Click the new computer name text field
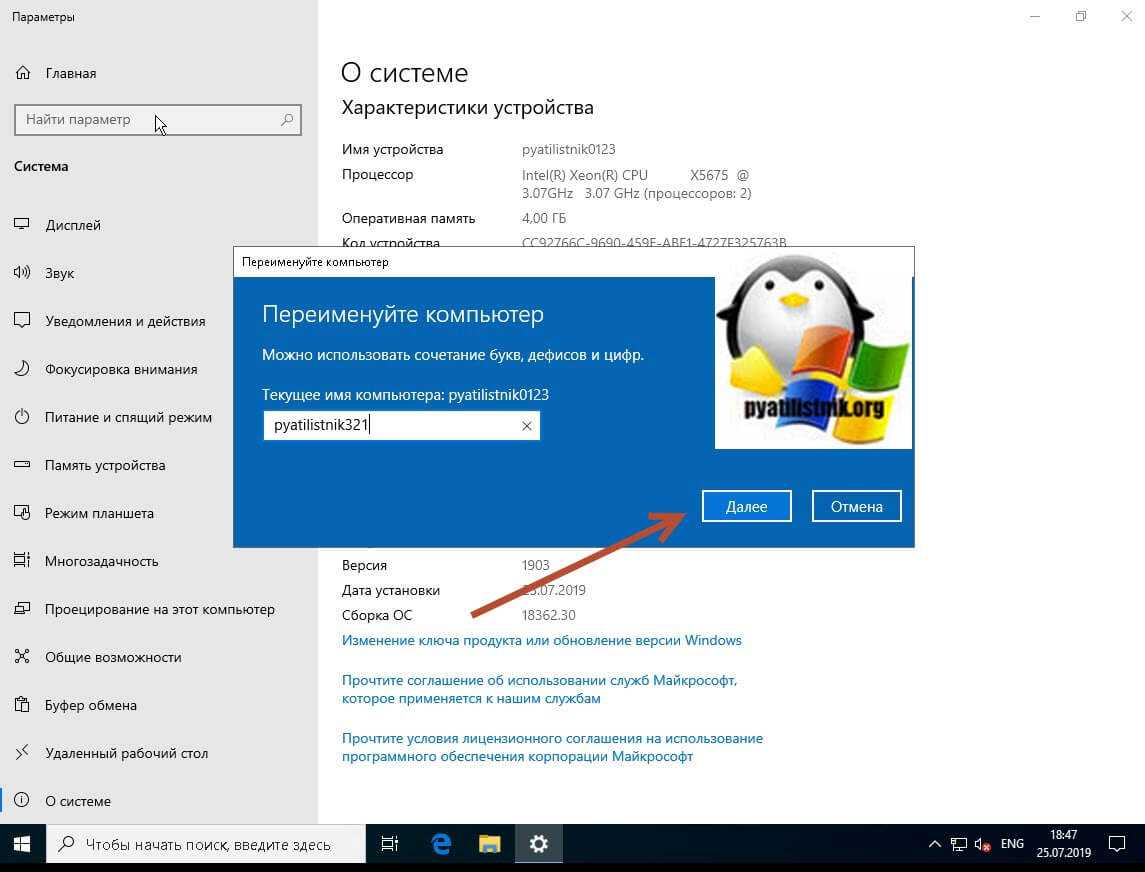This screenshot has width=1145, height=872. coord(390,426)
